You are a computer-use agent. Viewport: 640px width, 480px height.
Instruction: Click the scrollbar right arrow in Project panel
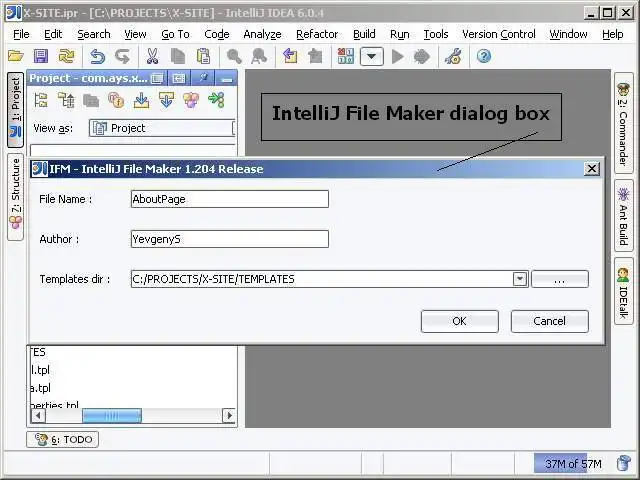tap(229, 416)
